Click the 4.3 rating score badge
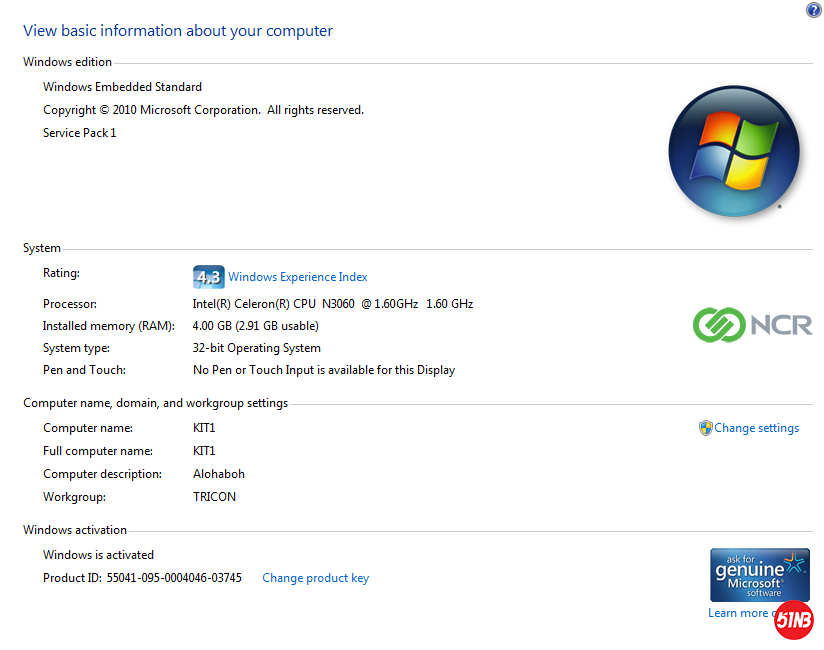Image resolution: width=824 pixels, height=650 pixels. tap(208, 277)
